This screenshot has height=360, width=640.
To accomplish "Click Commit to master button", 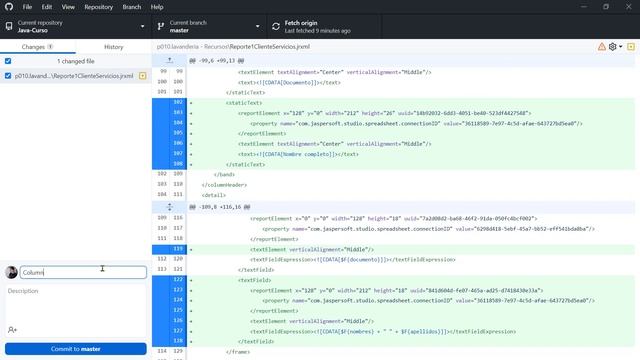I will pos(76,349).
